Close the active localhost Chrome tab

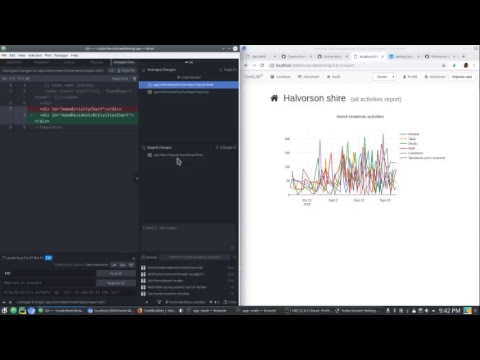click(383, 57)
